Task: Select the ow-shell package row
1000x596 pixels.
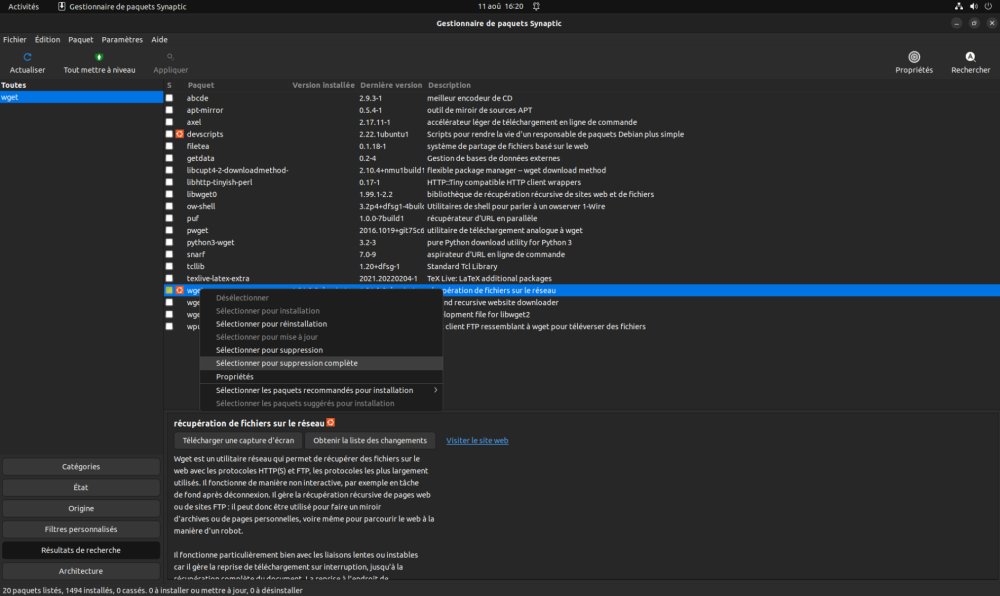Action: click(x=582, y=207)
